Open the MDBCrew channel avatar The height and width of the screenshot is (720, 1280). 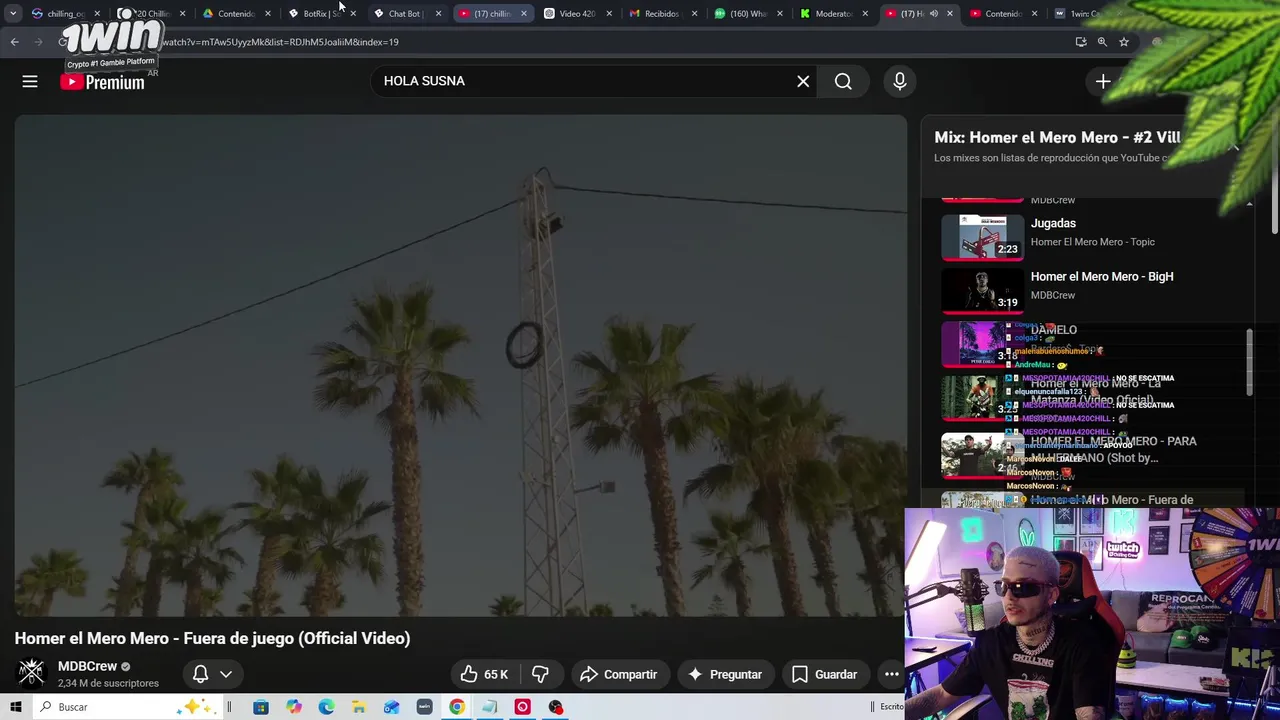[32, 673]
